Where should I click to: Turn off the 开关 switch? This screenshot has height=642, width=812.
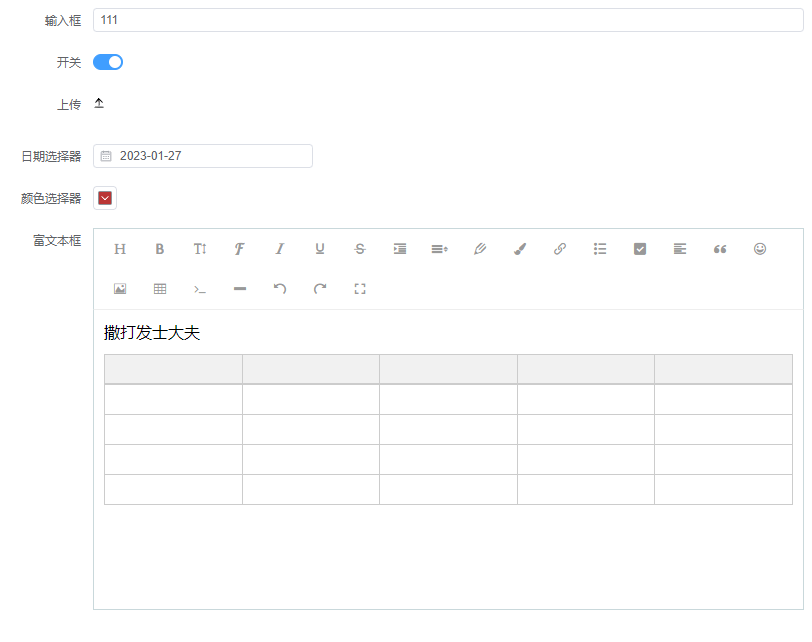pos(108,62)
